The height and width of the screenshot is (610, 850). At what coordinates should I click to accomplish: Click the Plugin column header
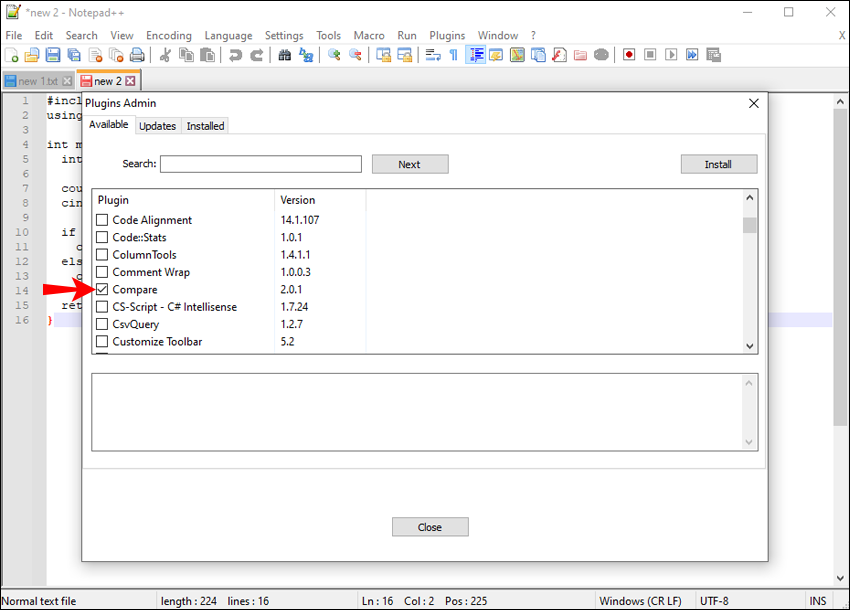184,200
